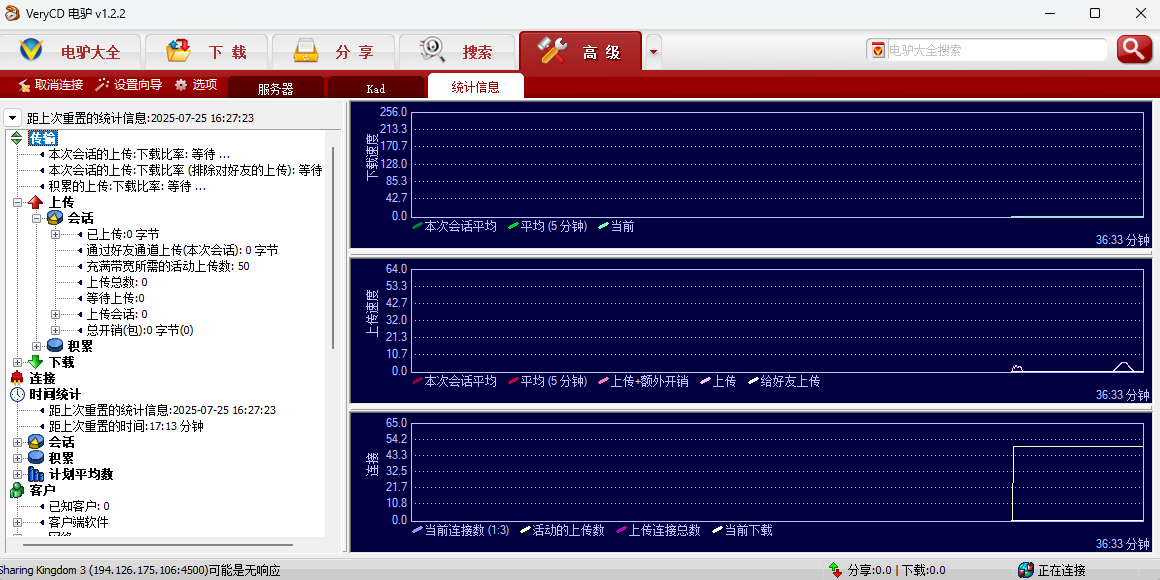Click the clock icon beside 时间统计

17,394
